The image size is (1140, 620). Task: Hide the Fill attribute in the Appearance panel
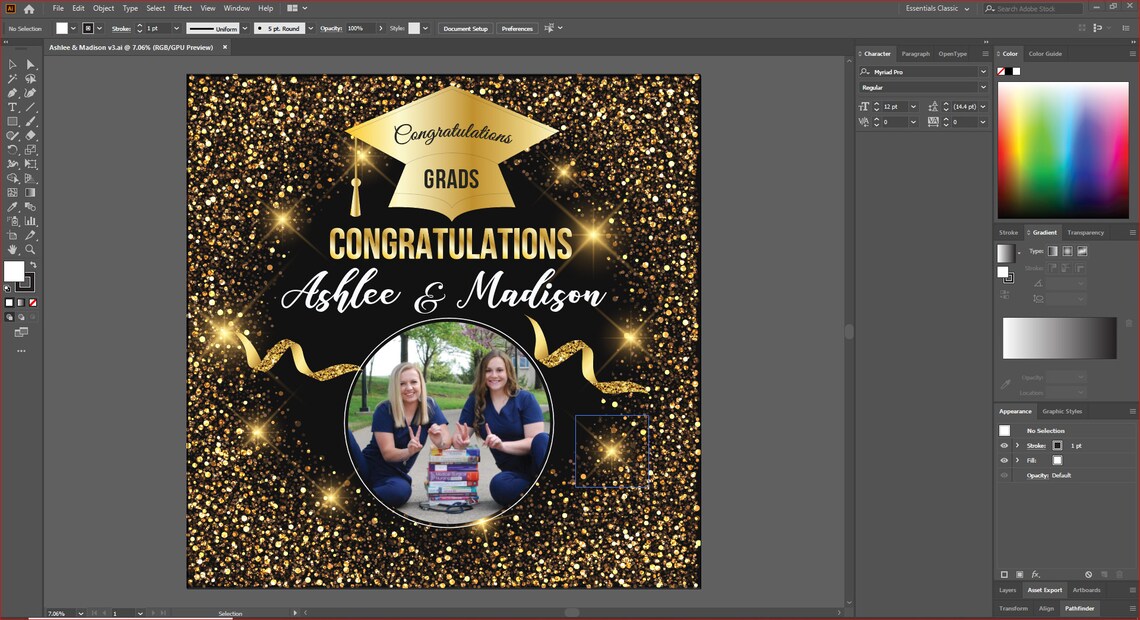click(1004, 460)
